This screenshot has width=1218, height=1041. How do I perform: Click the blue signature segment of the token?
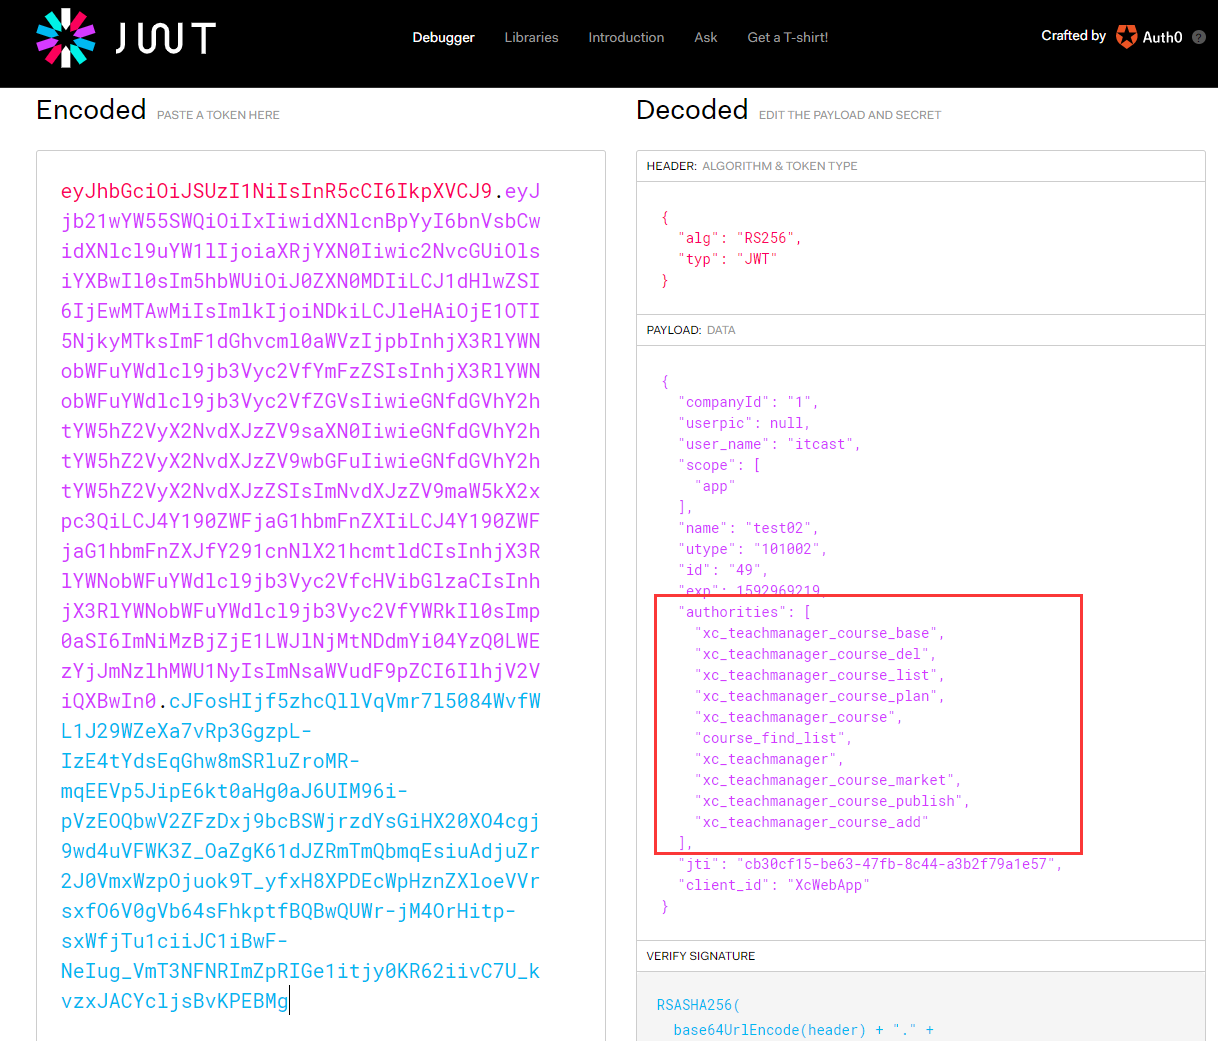click(300, 851)
